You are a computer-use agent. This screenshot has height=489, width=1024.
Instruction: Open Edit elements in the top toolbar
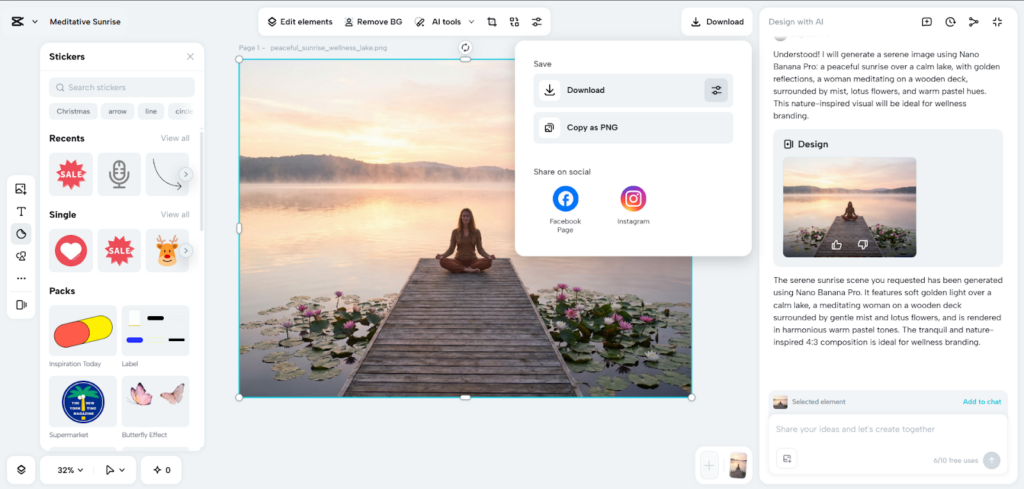click(300, 22)
